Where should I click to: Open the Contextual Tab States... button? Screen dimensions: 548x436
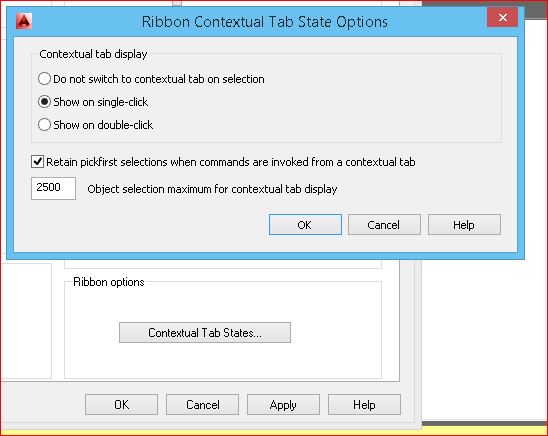click(x=205, y=333)
